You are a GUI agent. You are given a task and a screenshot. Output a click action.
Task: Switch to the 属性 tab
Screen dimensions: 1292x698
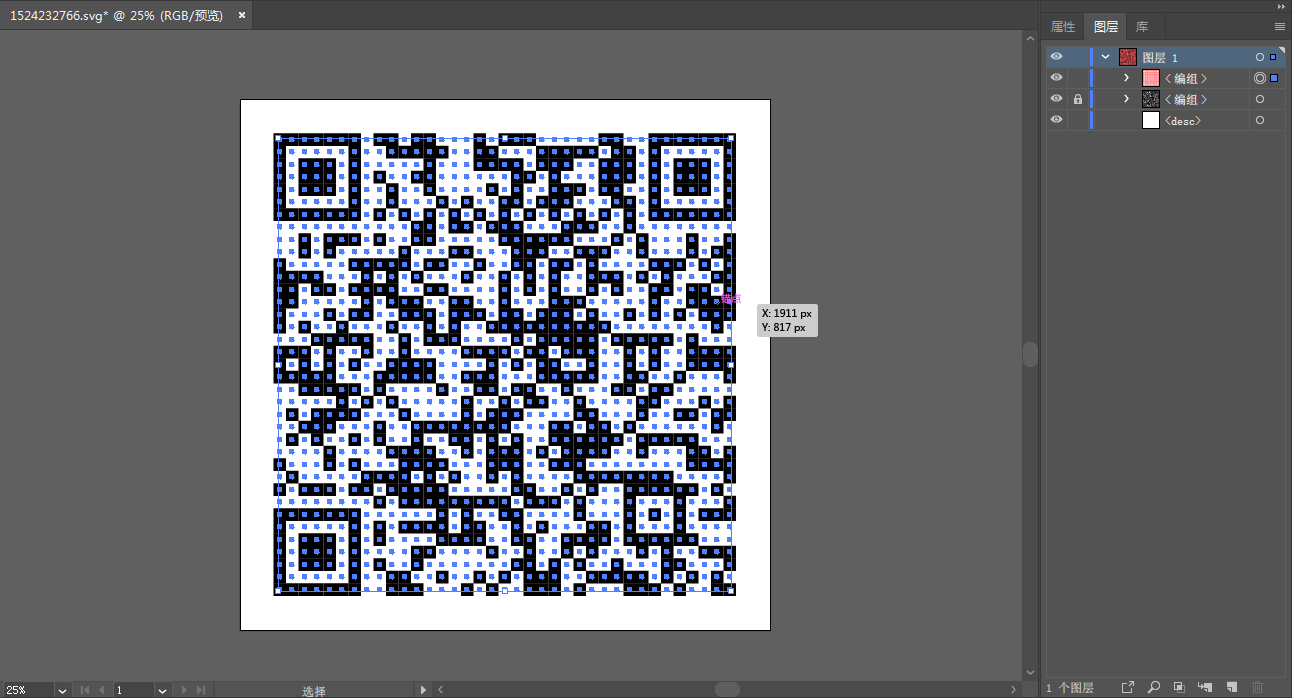point(1064,27)
